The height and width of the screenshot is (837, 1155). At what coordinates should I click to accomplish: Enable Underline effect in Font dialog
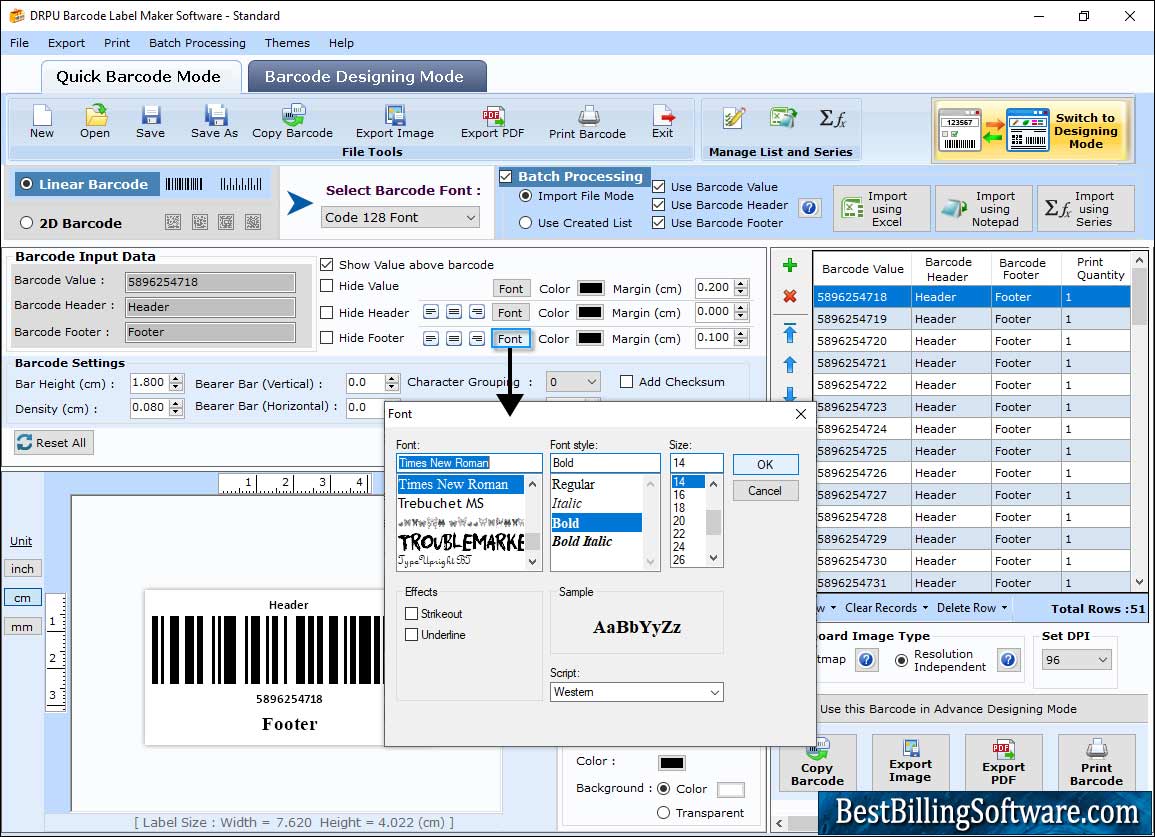[412, 634]
